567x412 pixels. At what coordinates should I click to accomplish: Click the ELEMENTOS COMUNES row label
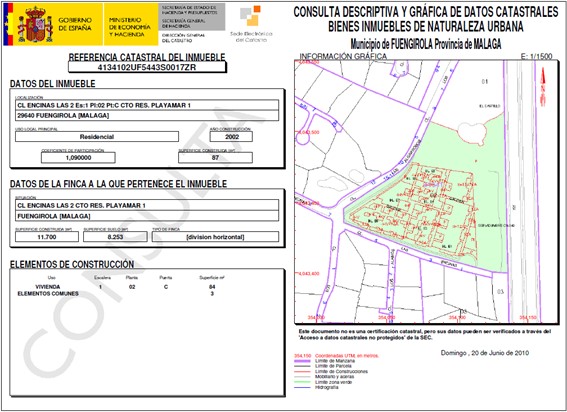pyautogui.click(x=48, y=293)
